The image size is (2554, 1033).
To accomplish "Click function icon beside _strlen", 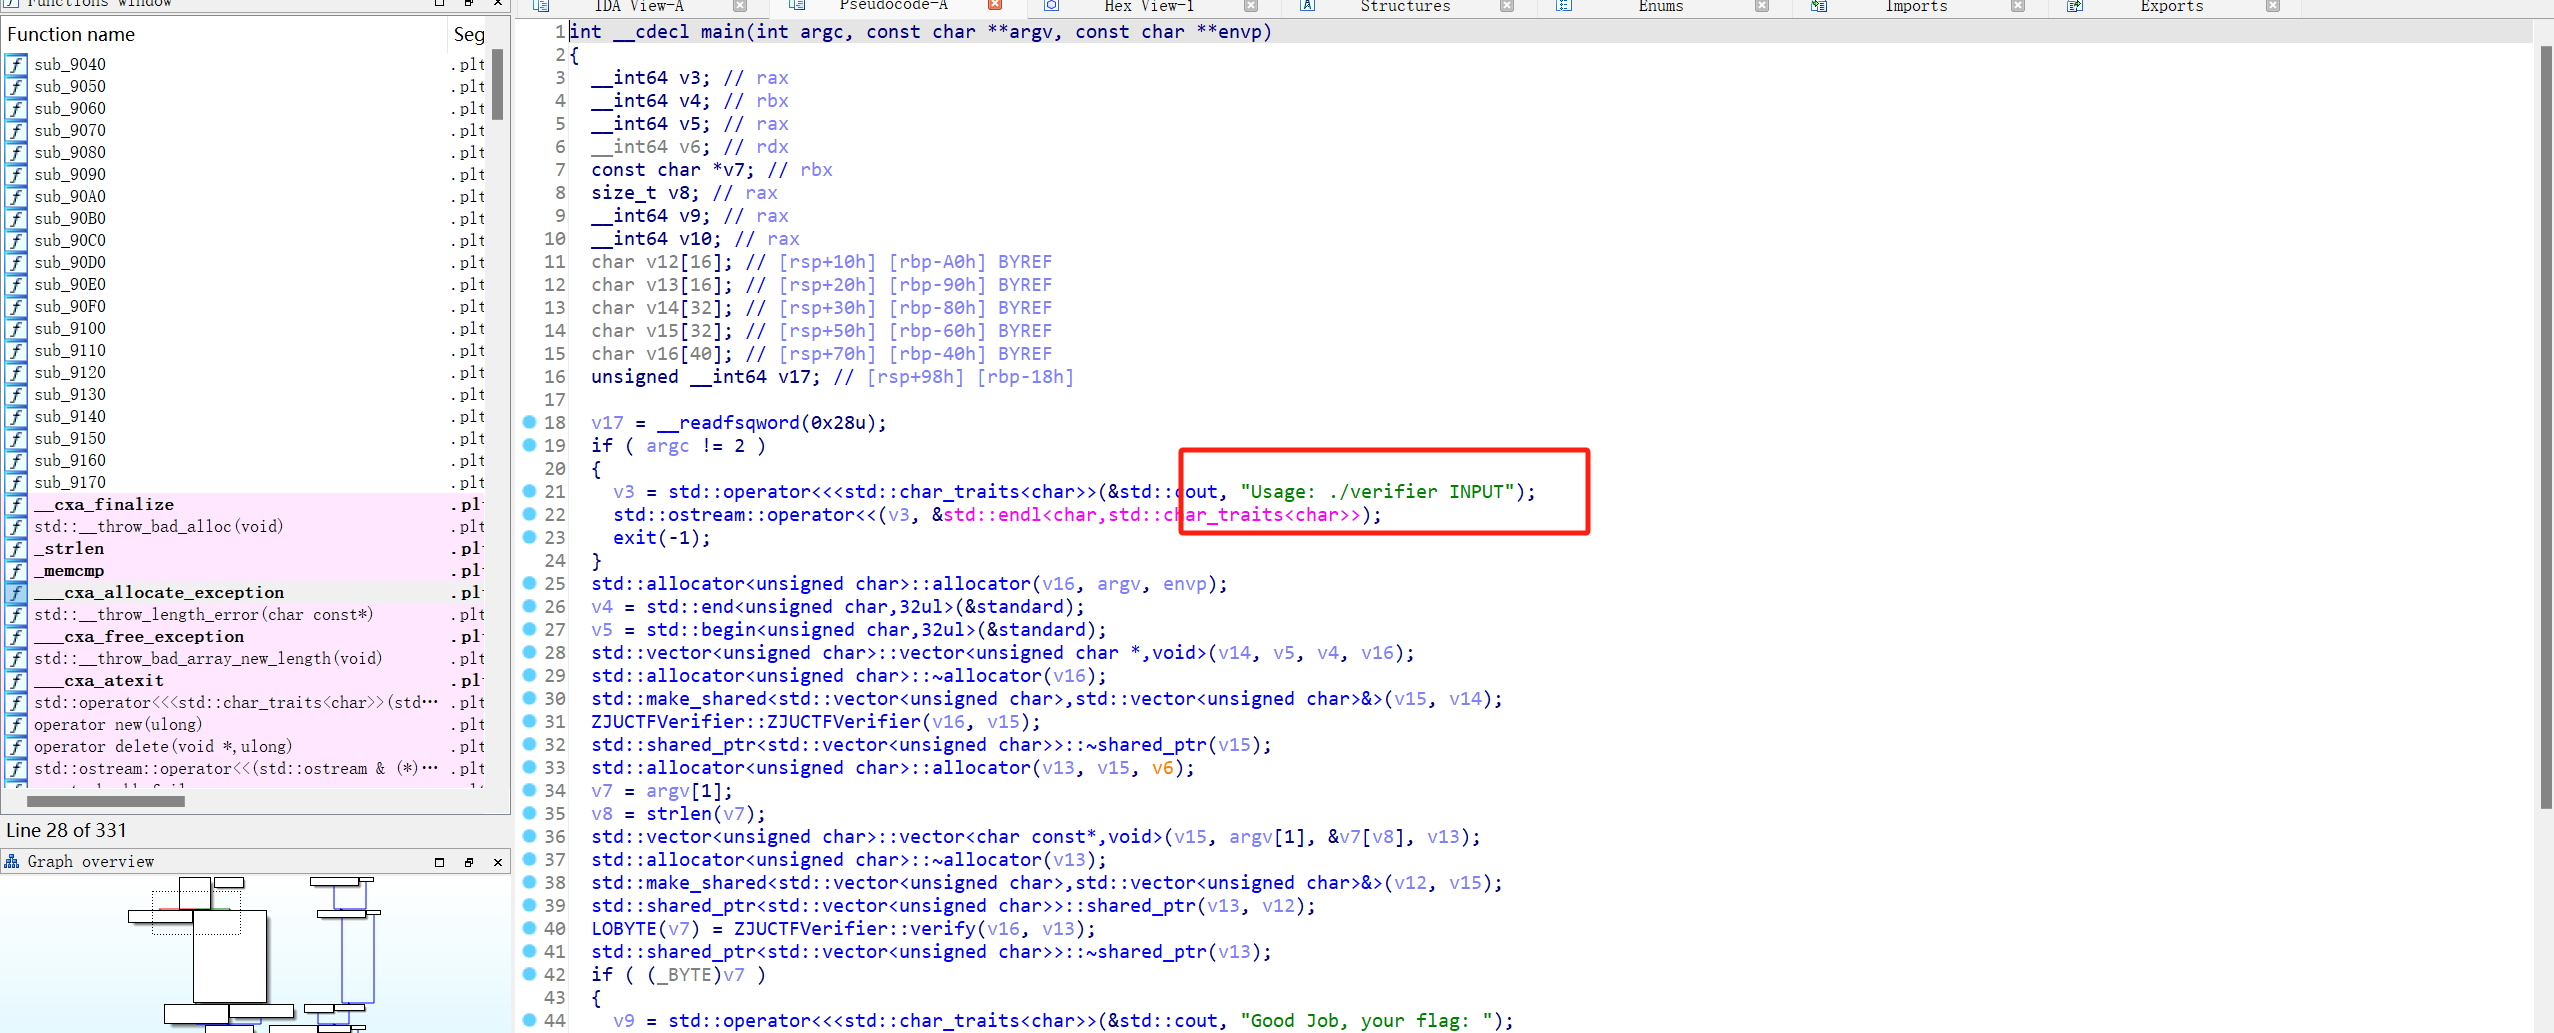I will coord(16,549).
